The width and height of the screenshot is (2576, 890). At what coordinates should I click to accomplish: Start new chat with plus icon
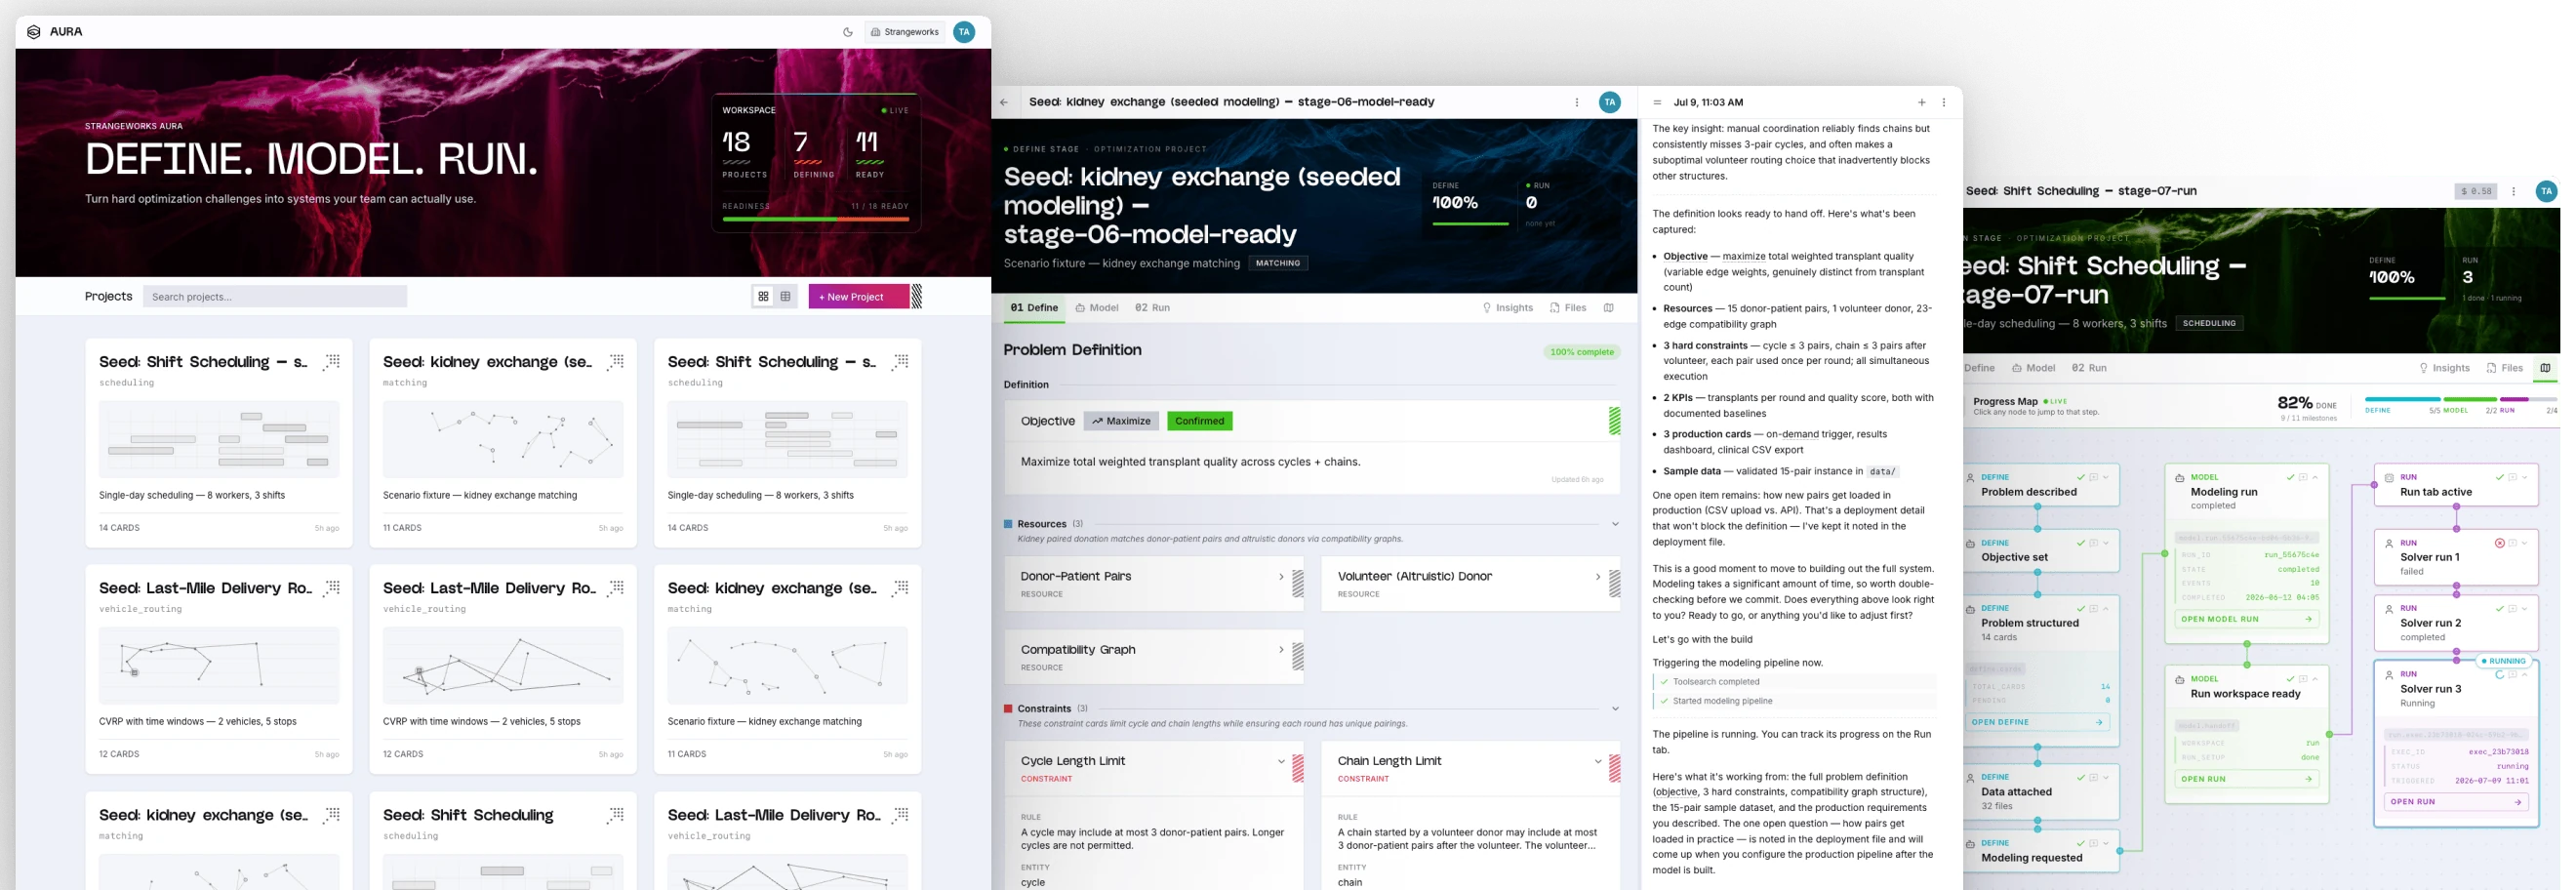(x=1921, y=103)
